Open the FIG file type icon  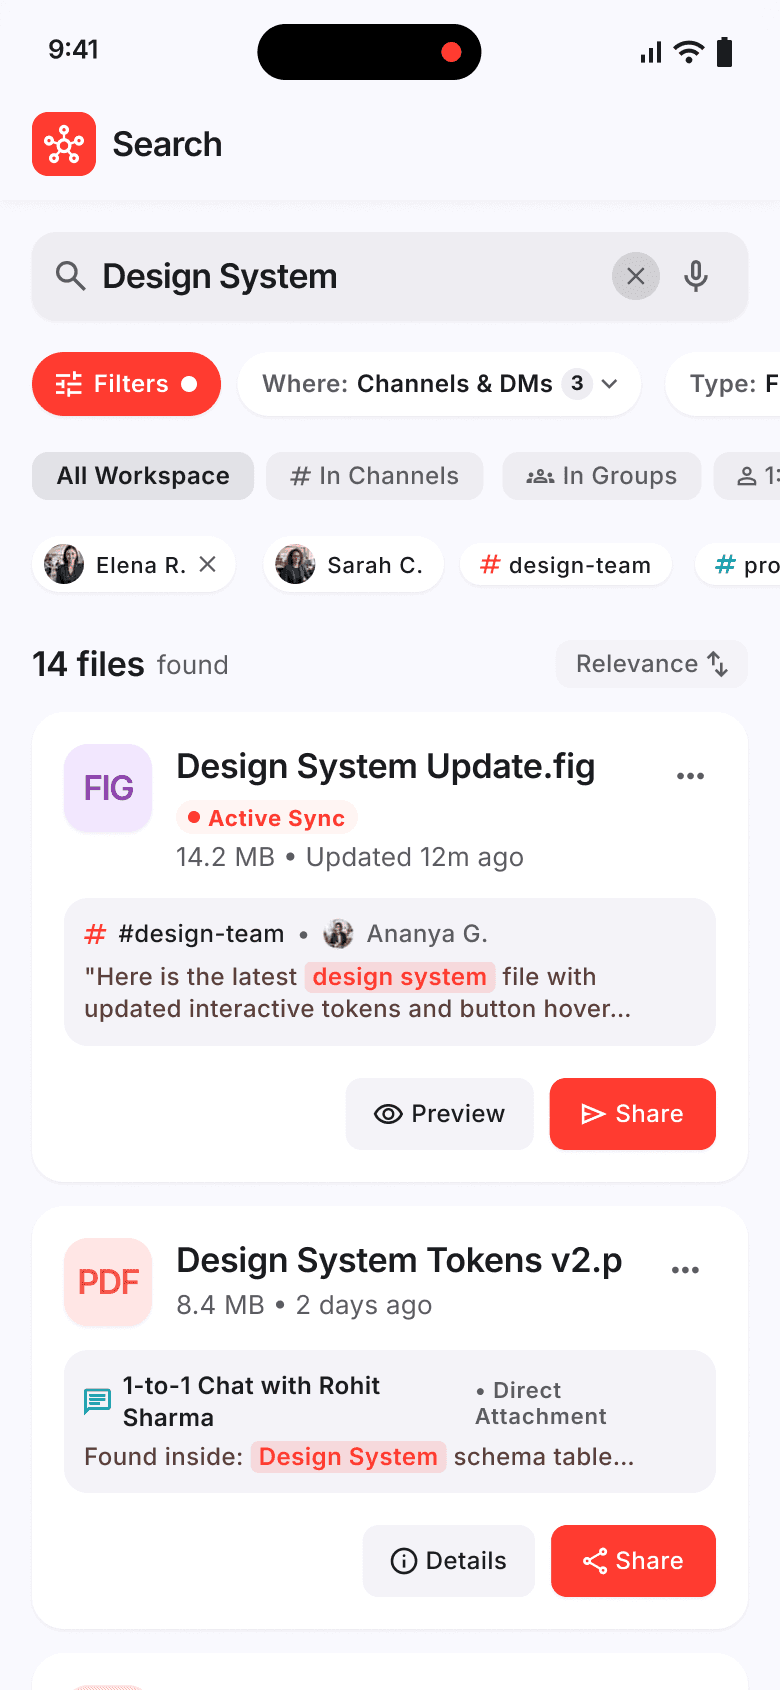(x=108, y=788)
